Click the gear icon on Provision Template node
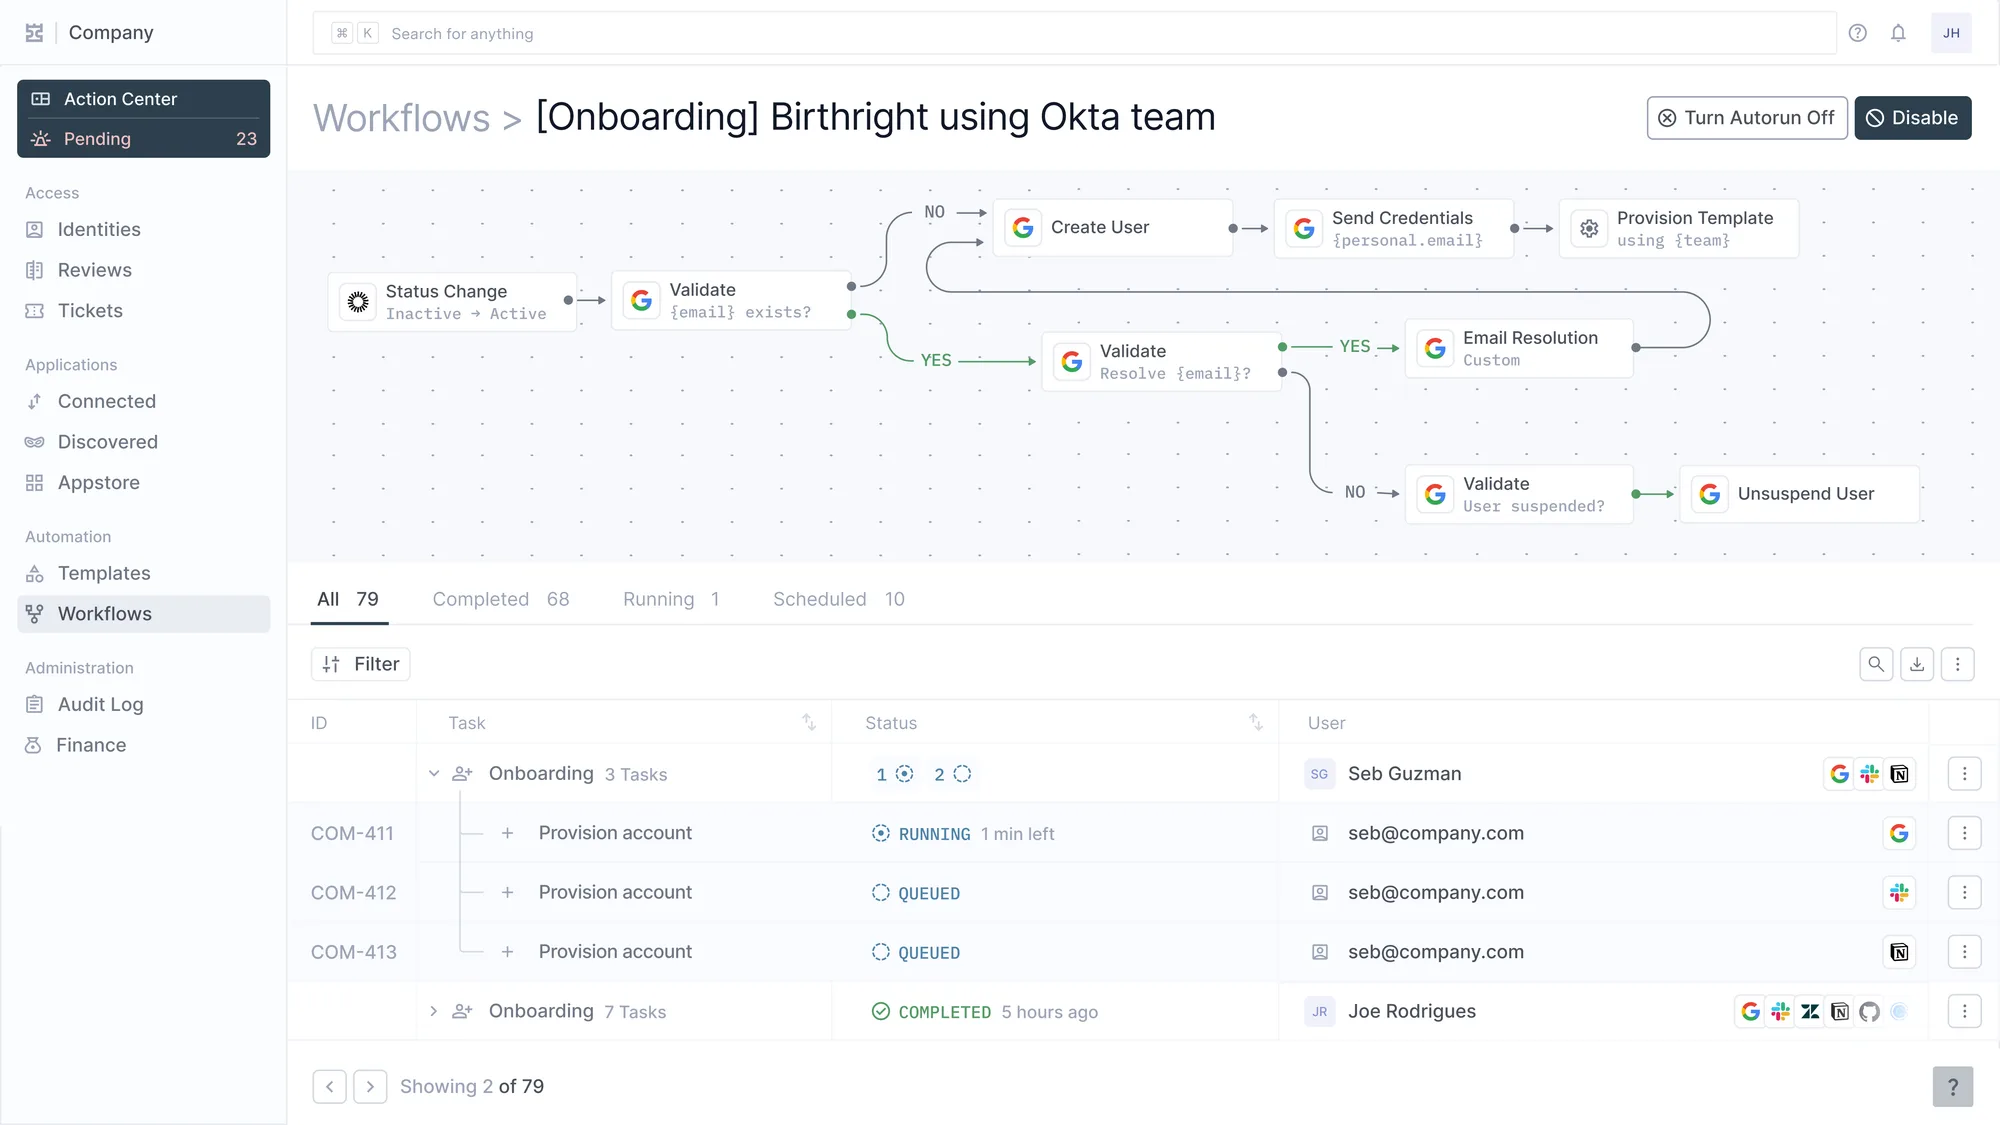2000x1125 pixels. click(x=1589, y=229)
